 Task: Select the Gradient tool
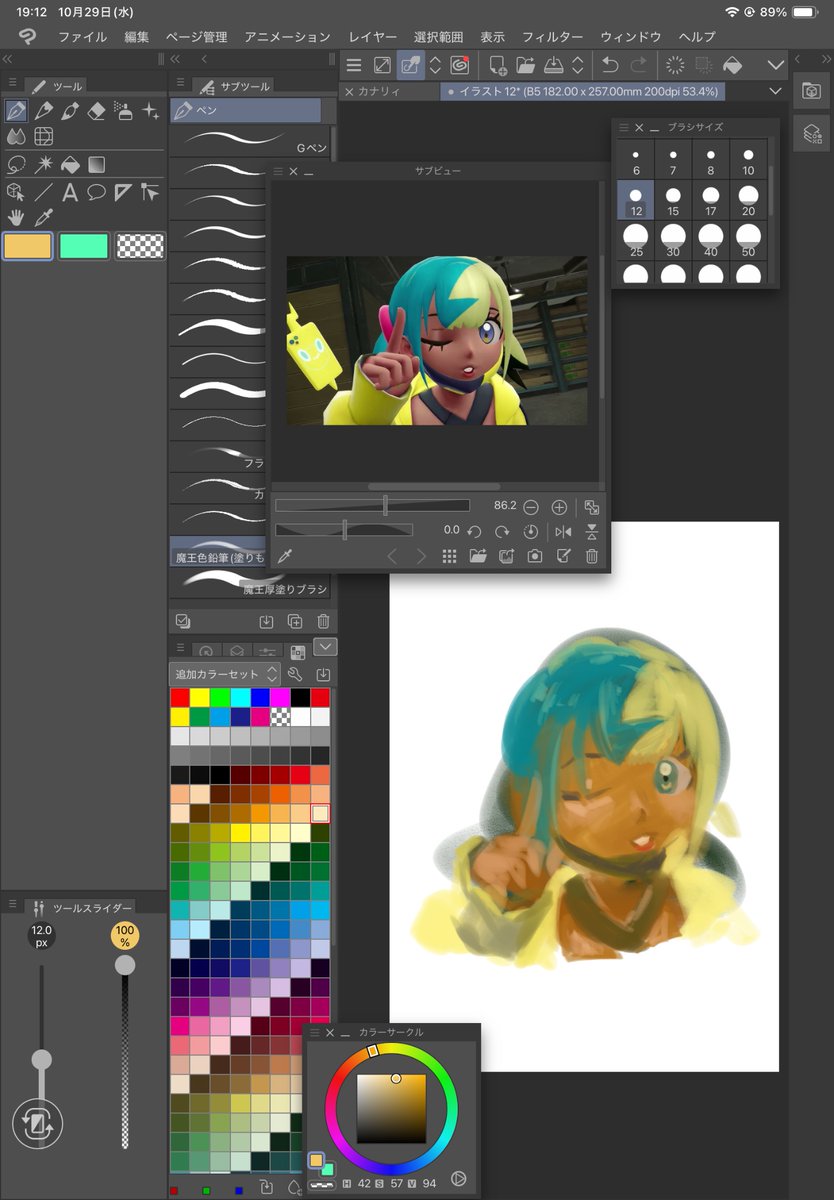click(97, 164)
